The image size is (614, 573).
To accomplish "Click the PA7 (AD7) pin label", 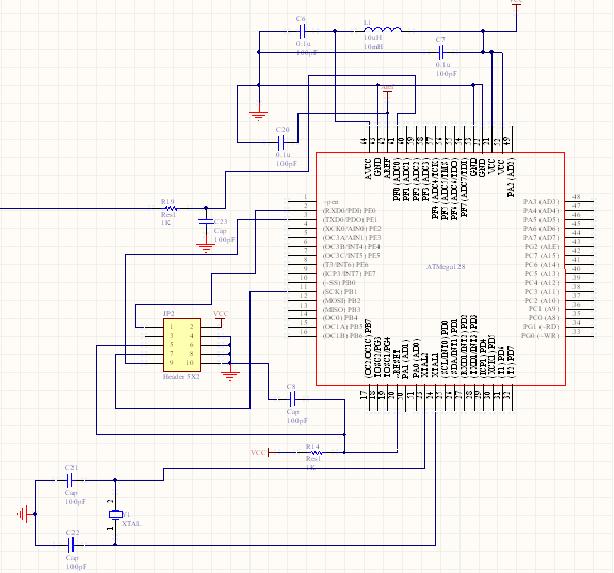I will [x=541, y=238].
